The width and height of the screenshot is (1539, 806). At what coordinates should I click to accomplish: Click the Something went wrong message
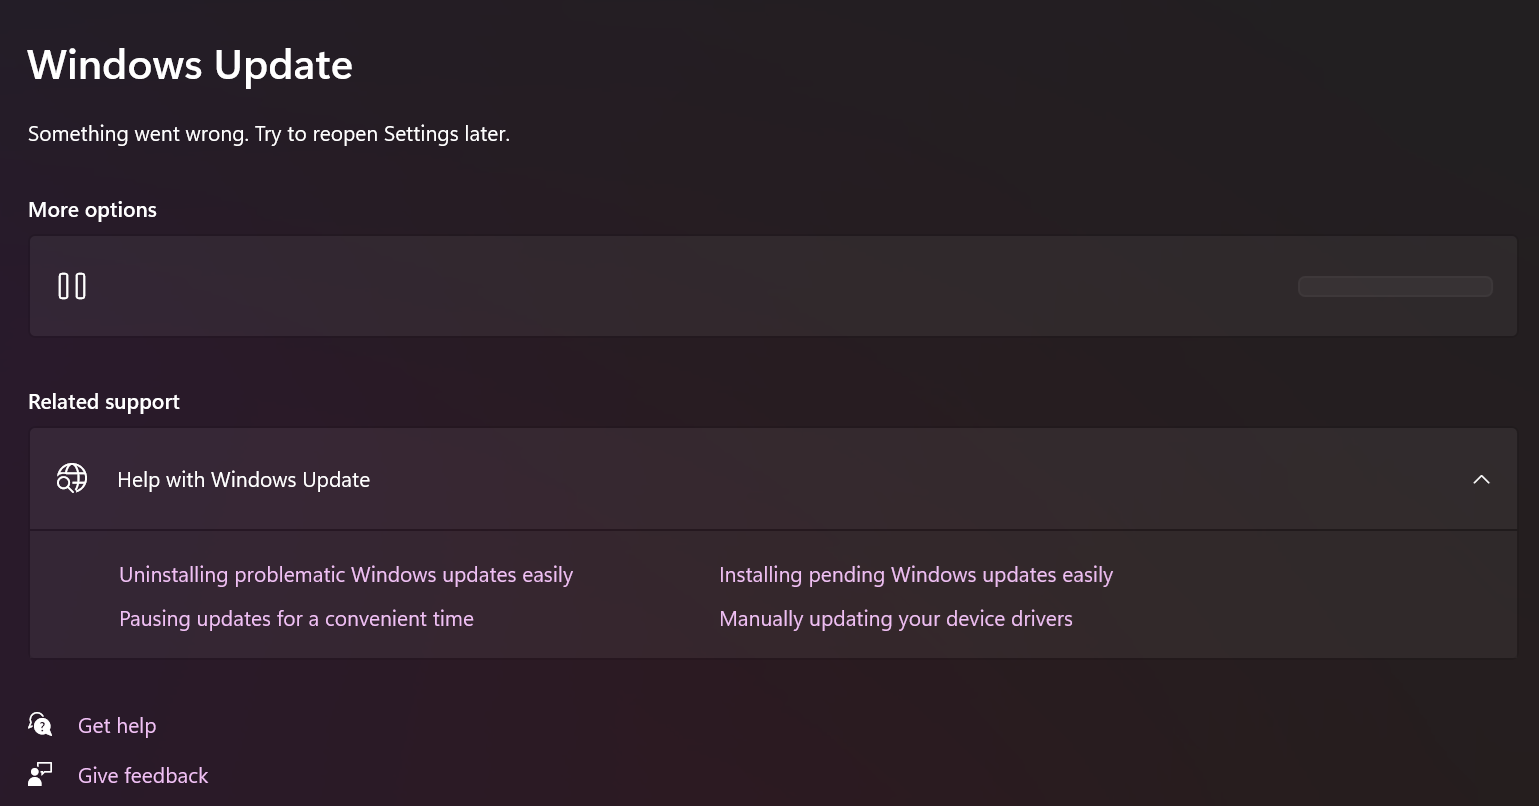click(x=269, y=134)
